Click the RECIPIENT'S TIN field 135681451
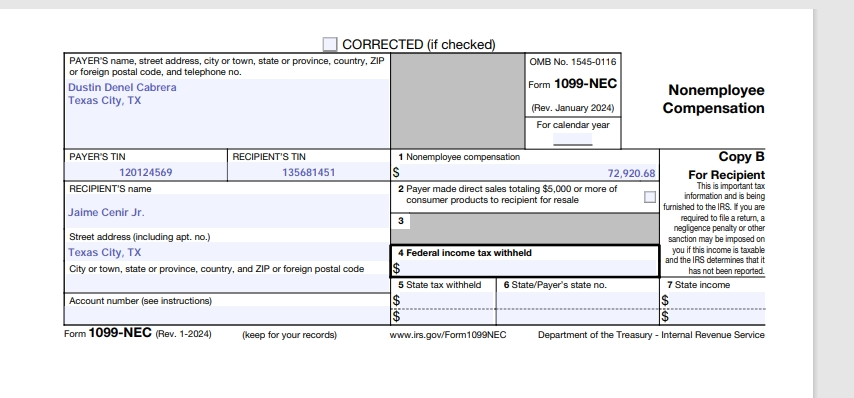Viewport: 854px width, 398px height. pos(309,172)
